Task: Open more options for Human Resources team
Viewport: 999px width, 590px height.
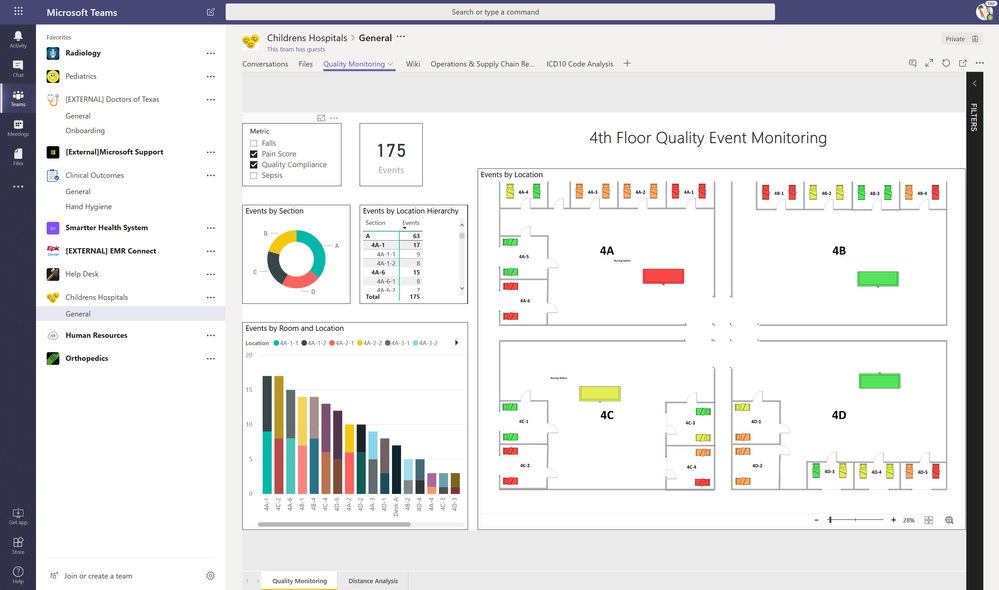Action: pyautogui.click(x=211, y=336)
